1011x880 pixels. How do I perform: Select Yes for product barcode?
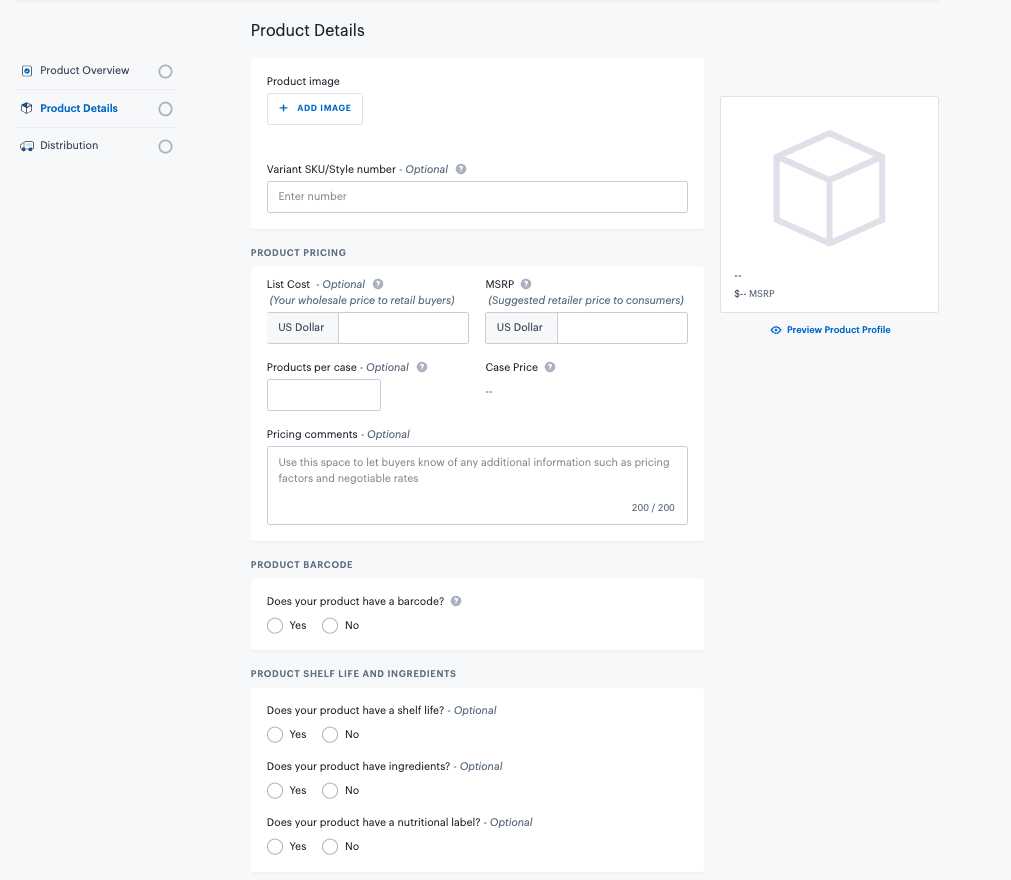[275, 626]
